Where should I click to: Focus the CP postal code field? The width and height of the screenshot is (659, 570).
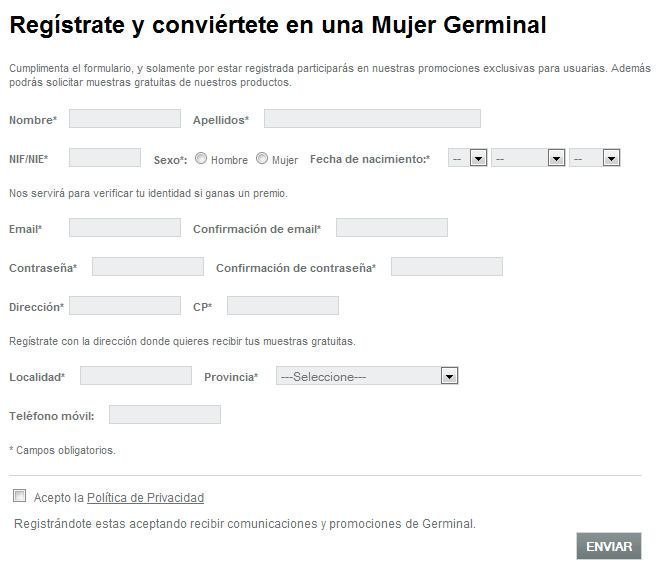click(283, 306)
